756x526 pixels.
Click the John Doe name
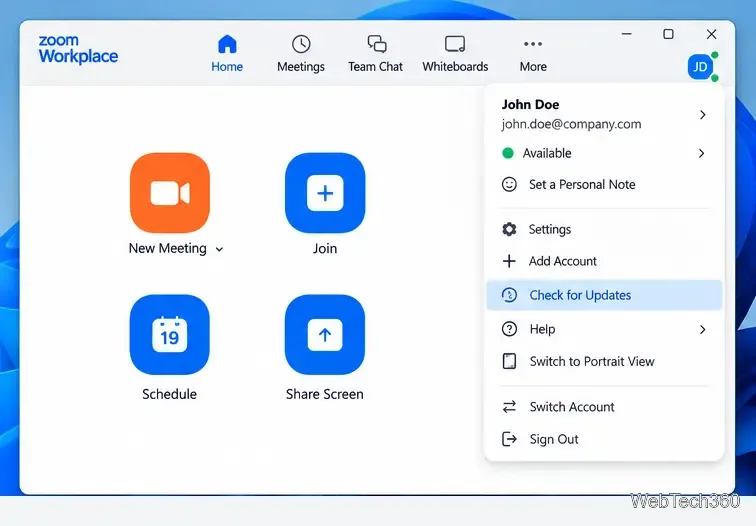(x=530, y=105)
